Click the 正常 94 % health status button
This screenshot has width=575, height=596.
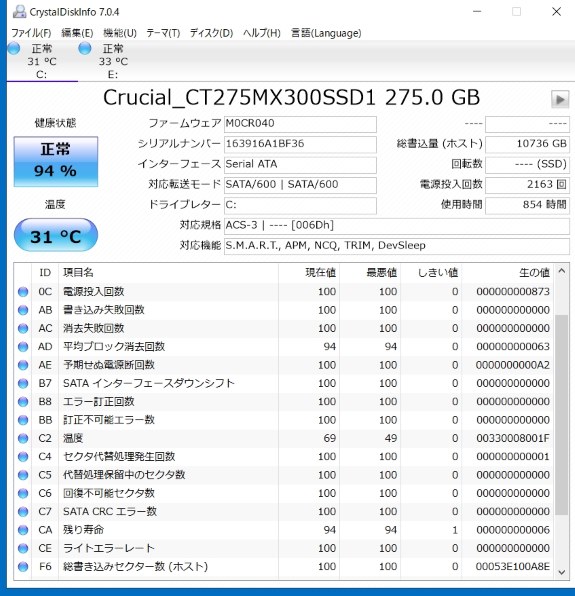click(56, 162)
